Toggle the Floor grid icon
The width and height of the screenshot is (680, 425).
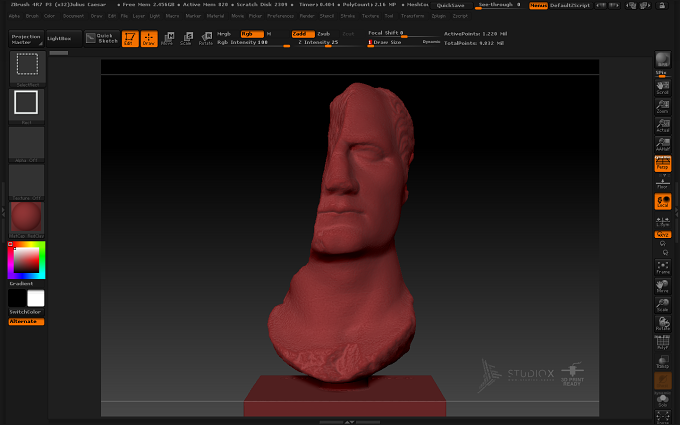(x=663, y=183)
